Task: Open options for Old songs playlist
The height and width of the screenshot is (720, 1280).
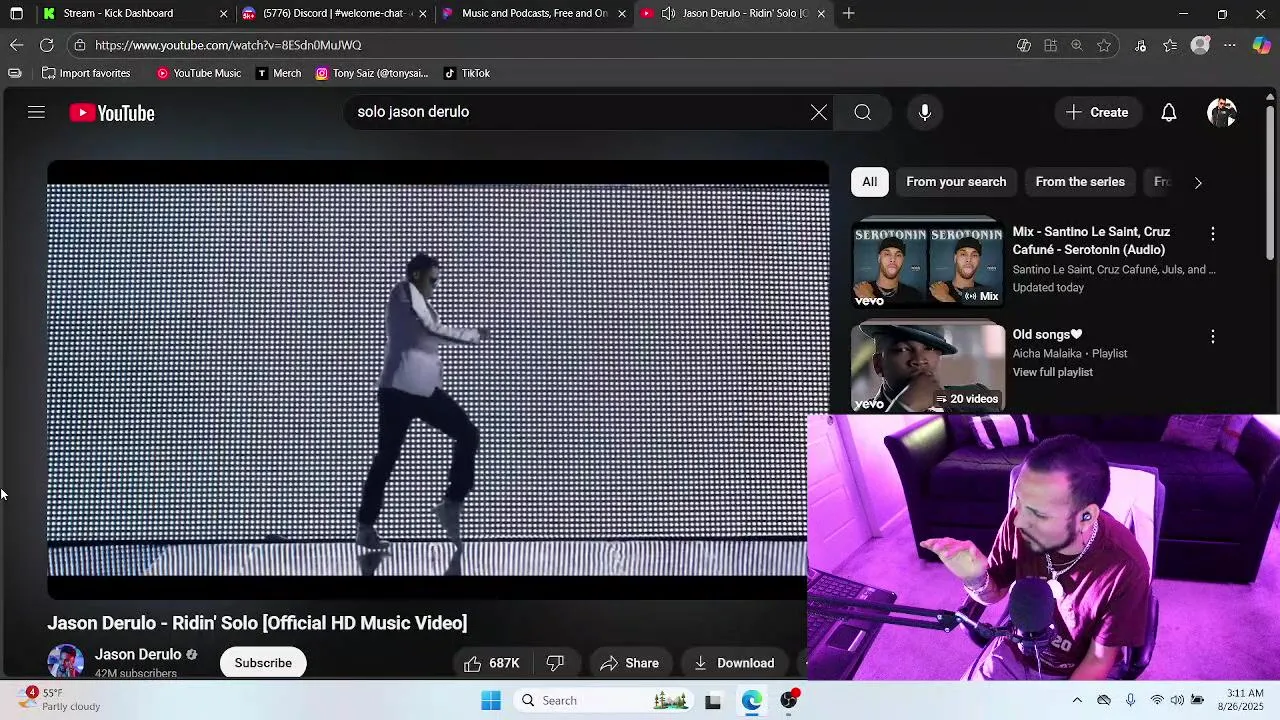Action: [x=1213, y=336]
